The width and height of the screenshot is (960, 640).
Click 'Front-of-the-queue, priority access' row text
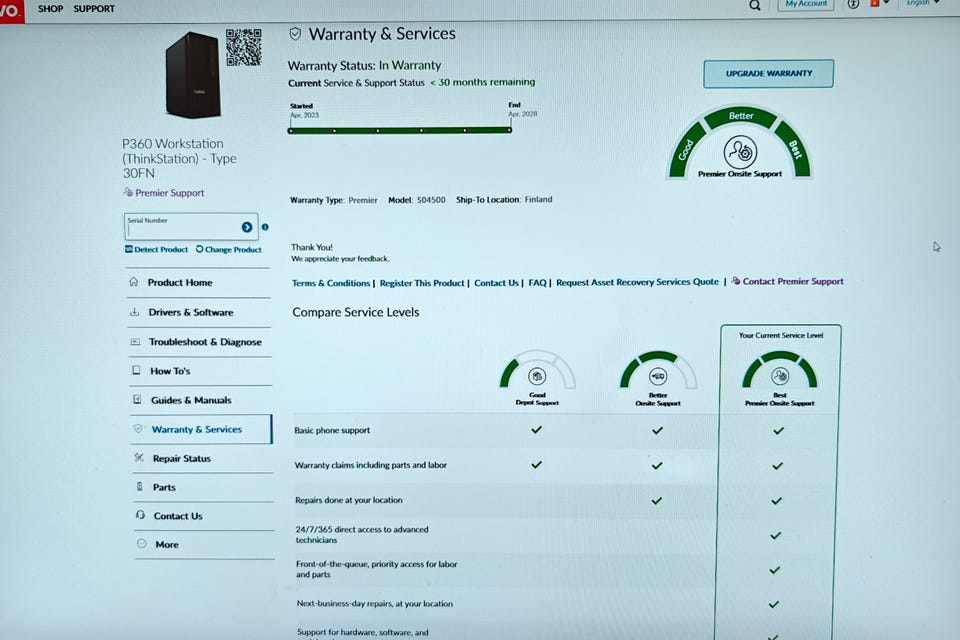377,569
